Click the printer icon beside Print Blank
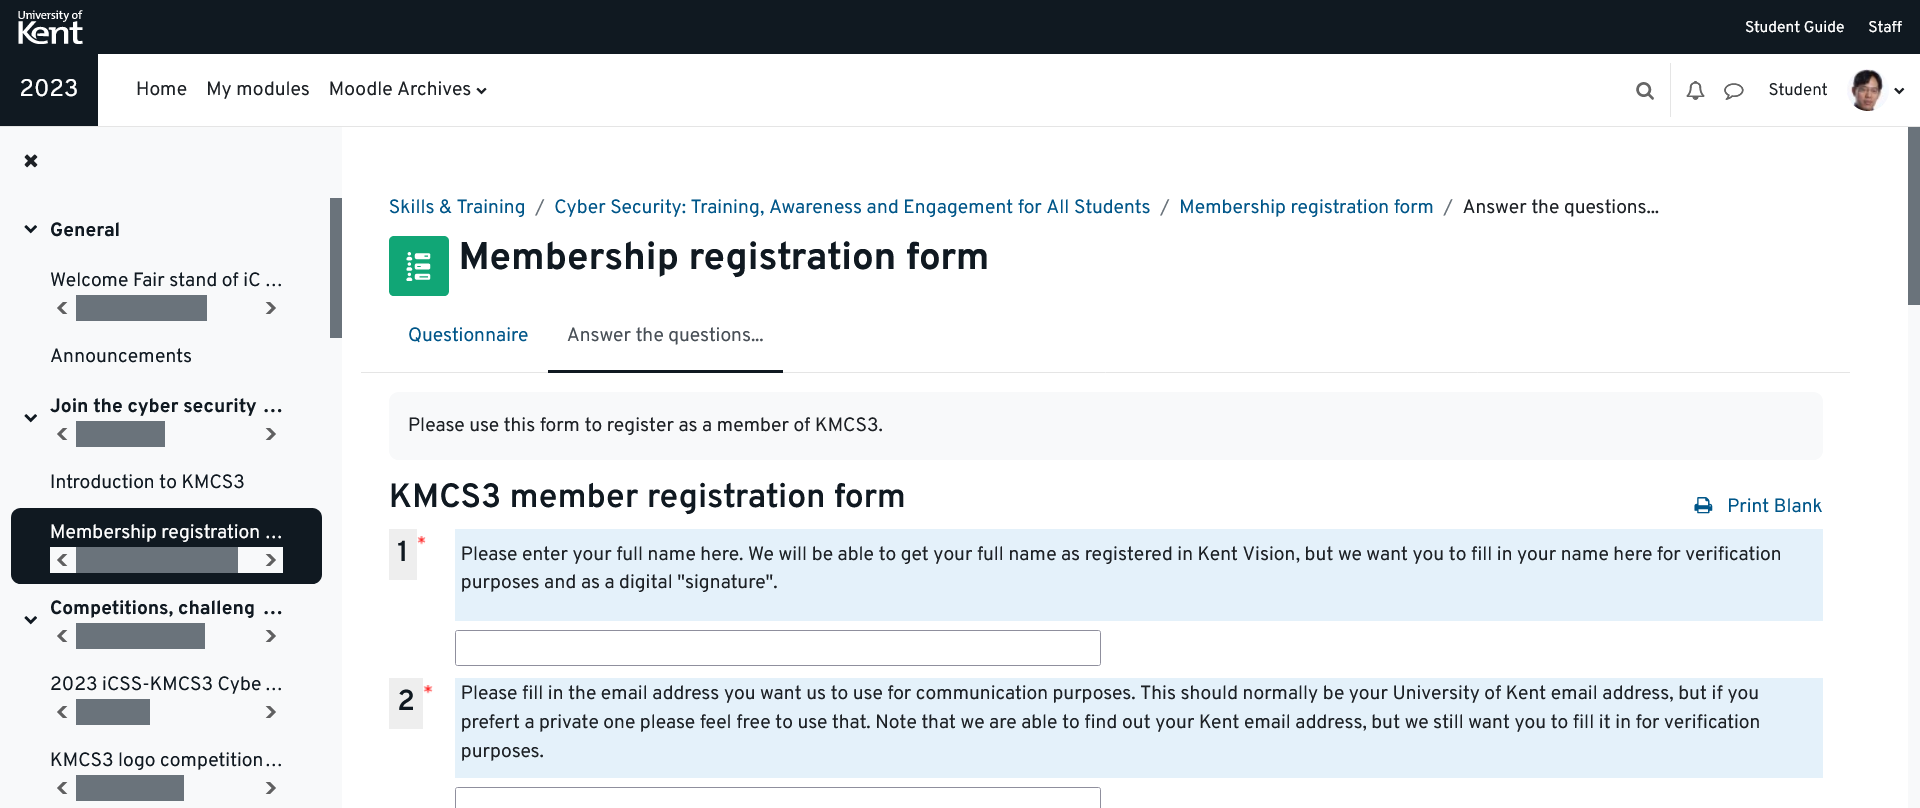This screenshot has width=1920, height=808. [1703, 506]
